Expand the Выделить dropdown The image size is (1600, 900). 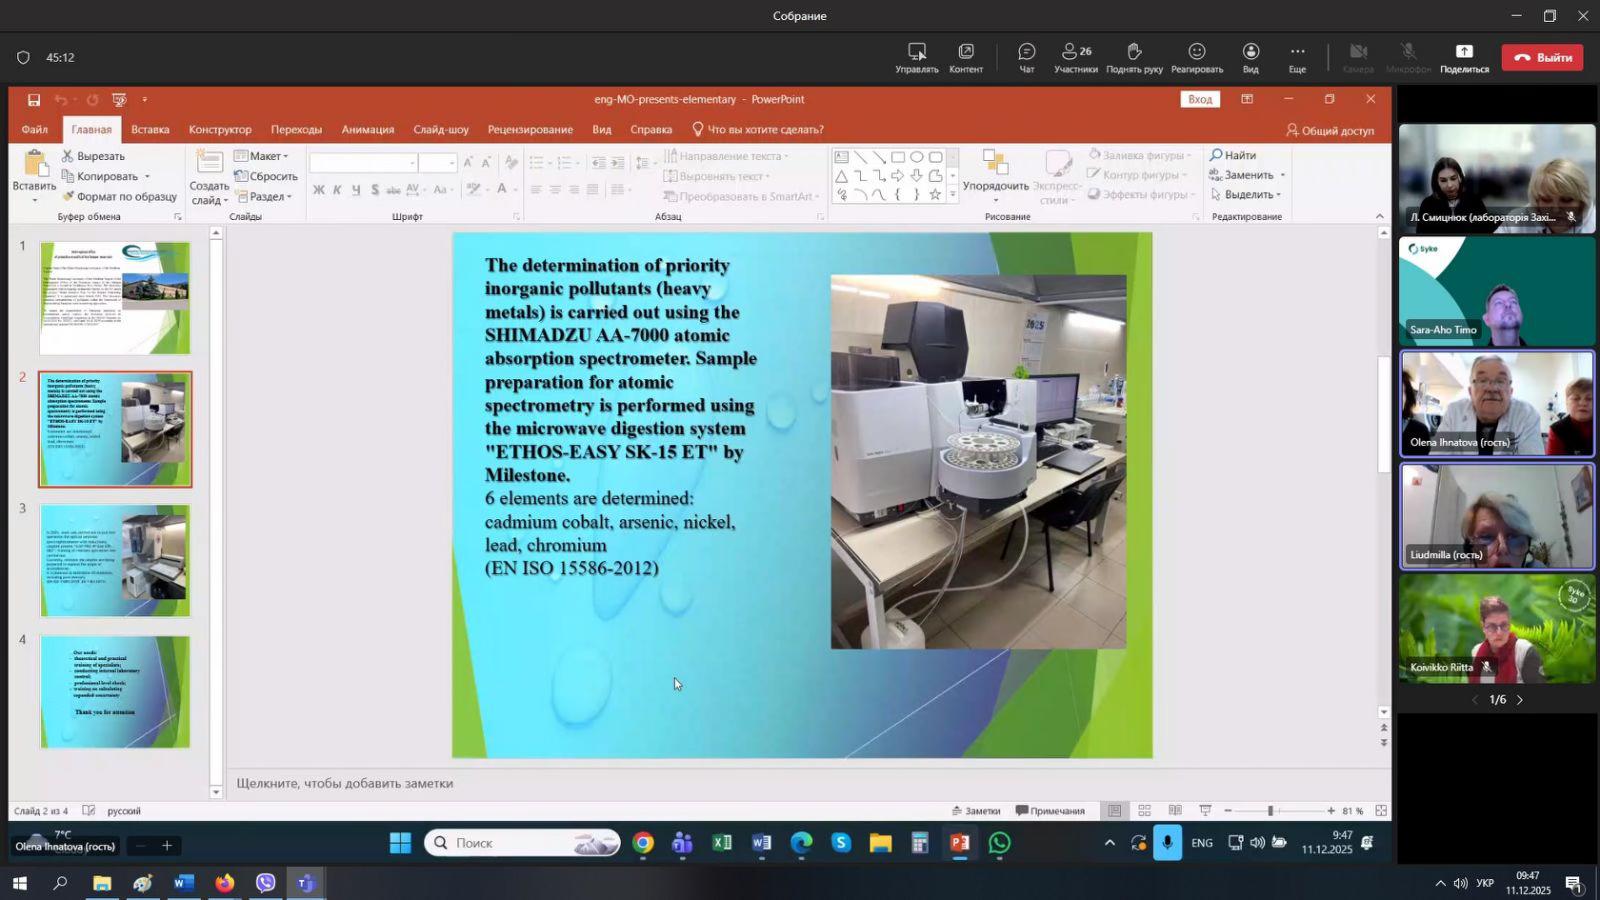(1248, 195)
